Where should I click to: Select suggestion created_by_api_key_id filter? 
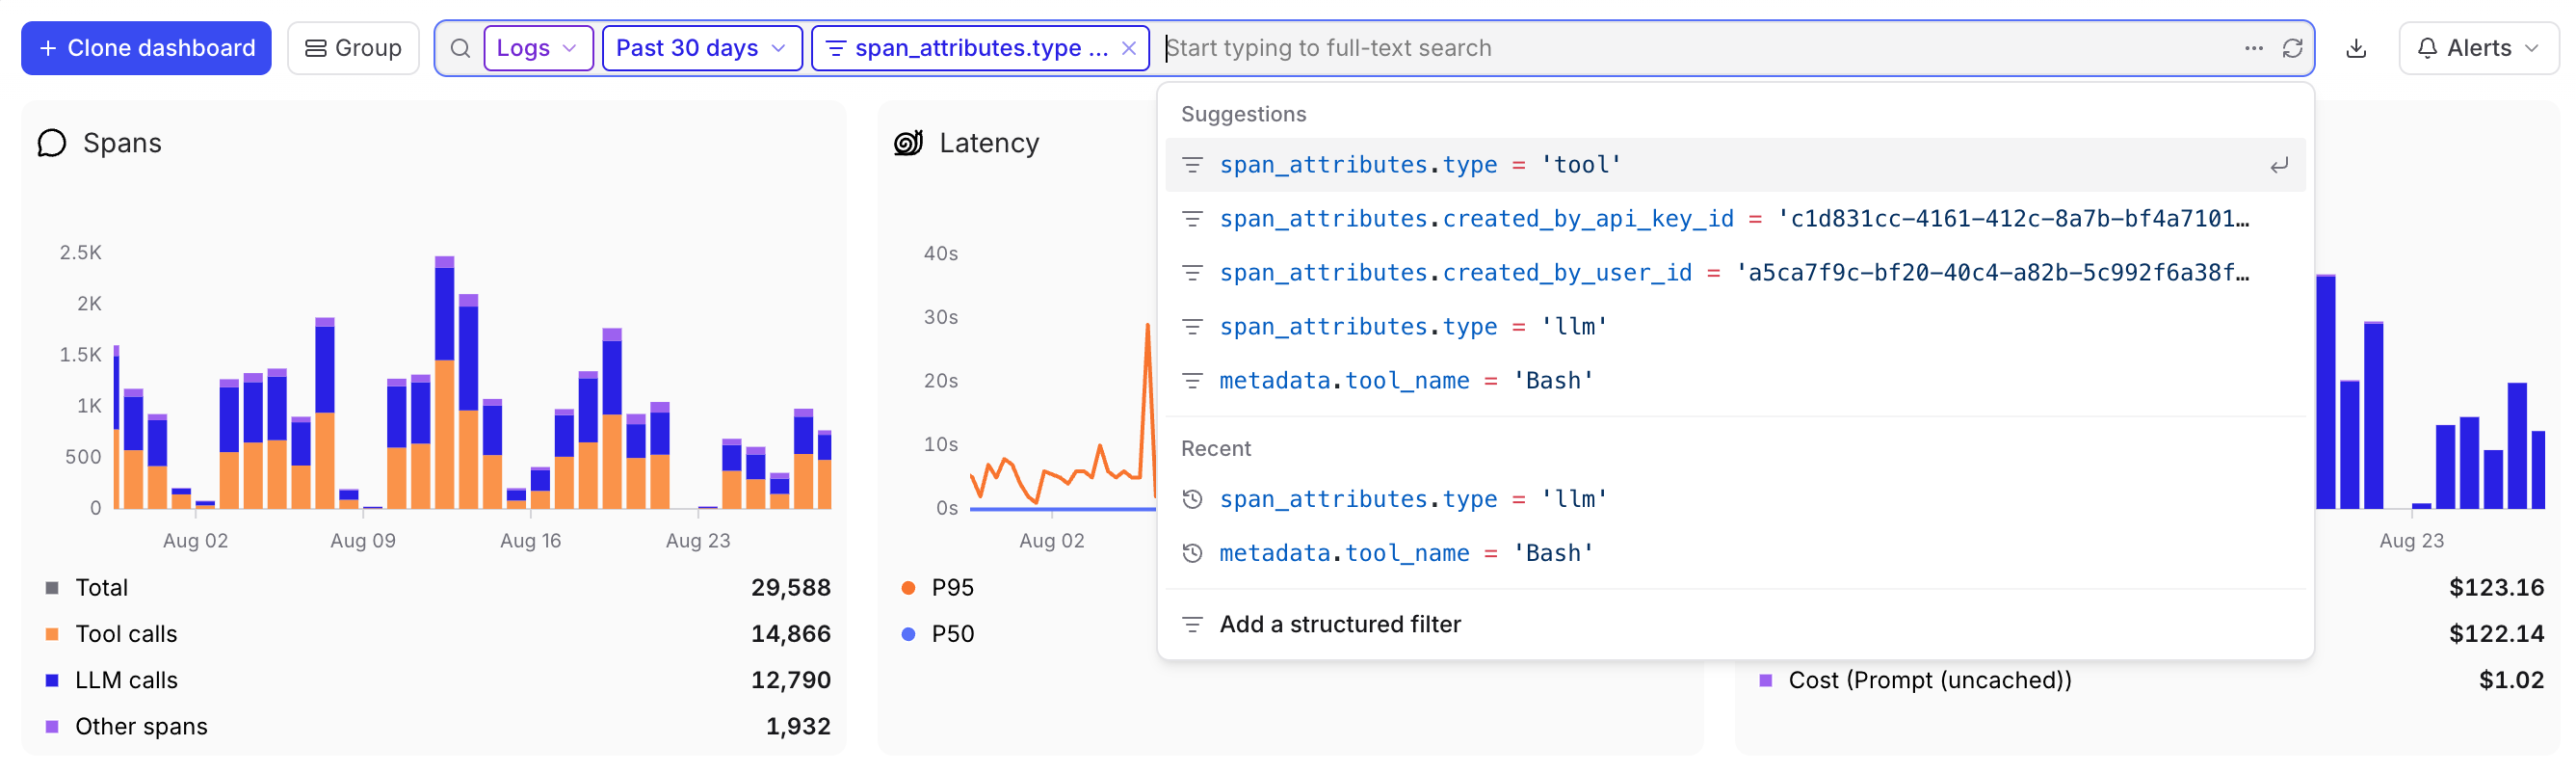pos(1735,219)
